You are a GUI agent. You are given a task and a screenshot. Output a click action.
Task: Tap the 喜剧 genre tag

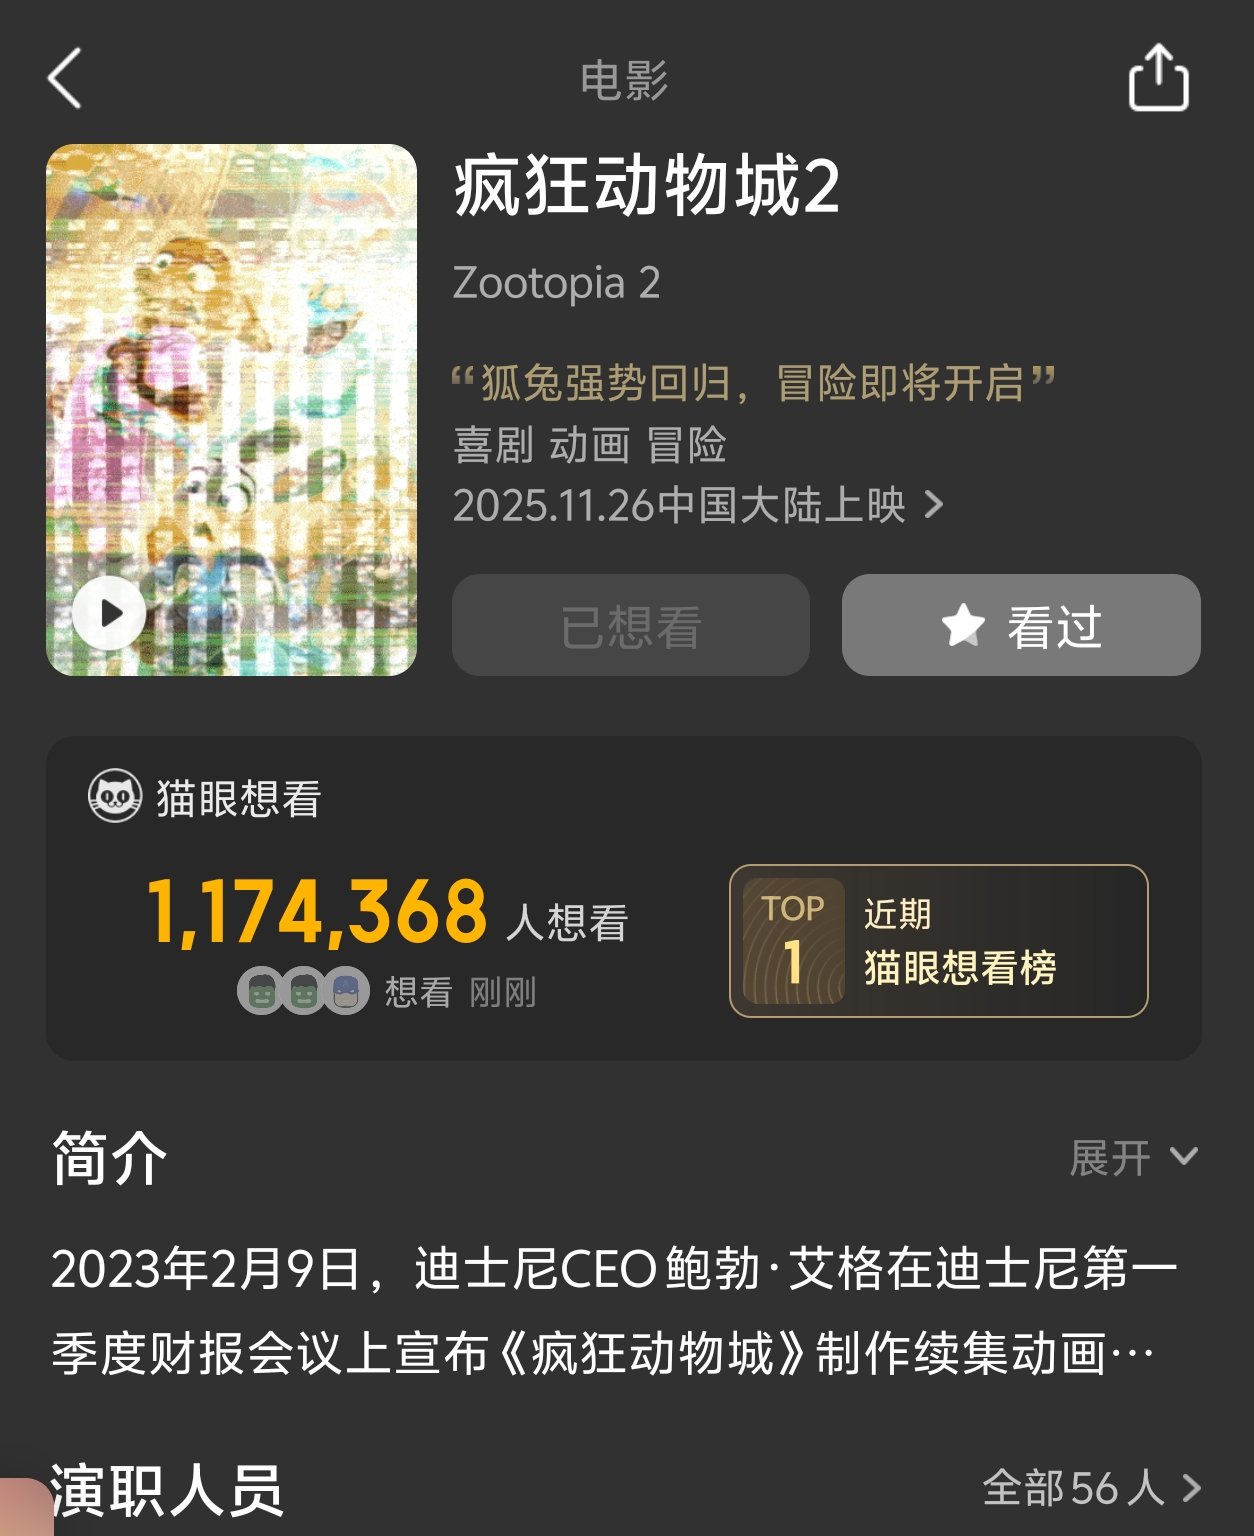(x=493, y=445)
